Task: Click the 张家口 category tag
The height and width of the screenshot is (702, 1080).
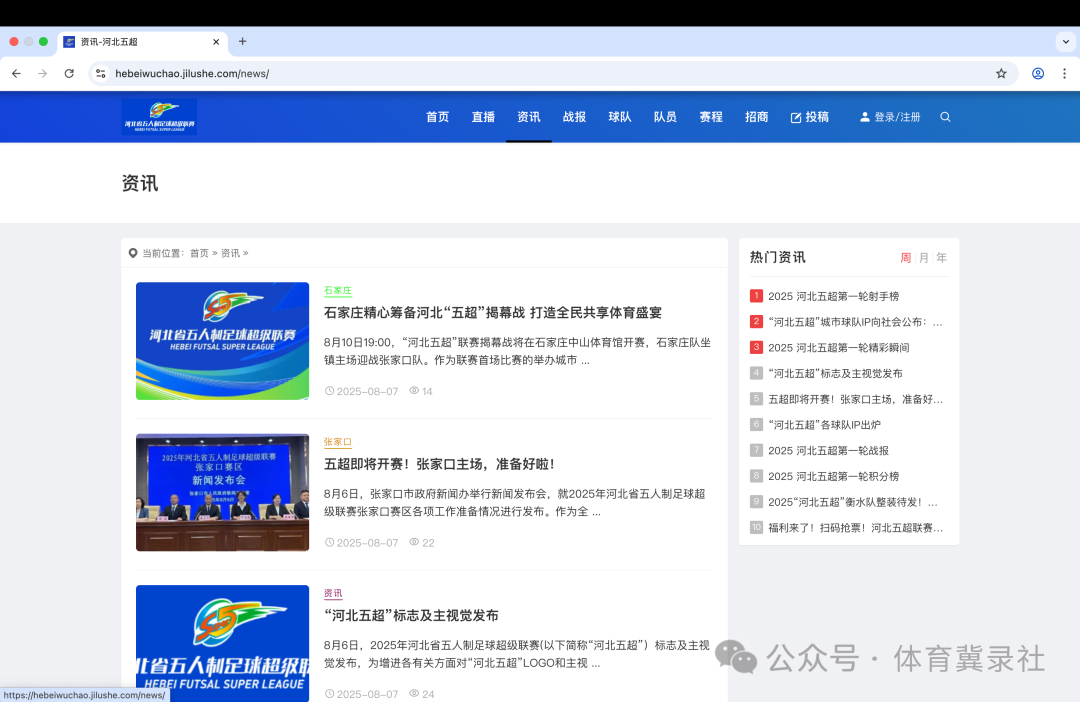Action: point(338,442)
